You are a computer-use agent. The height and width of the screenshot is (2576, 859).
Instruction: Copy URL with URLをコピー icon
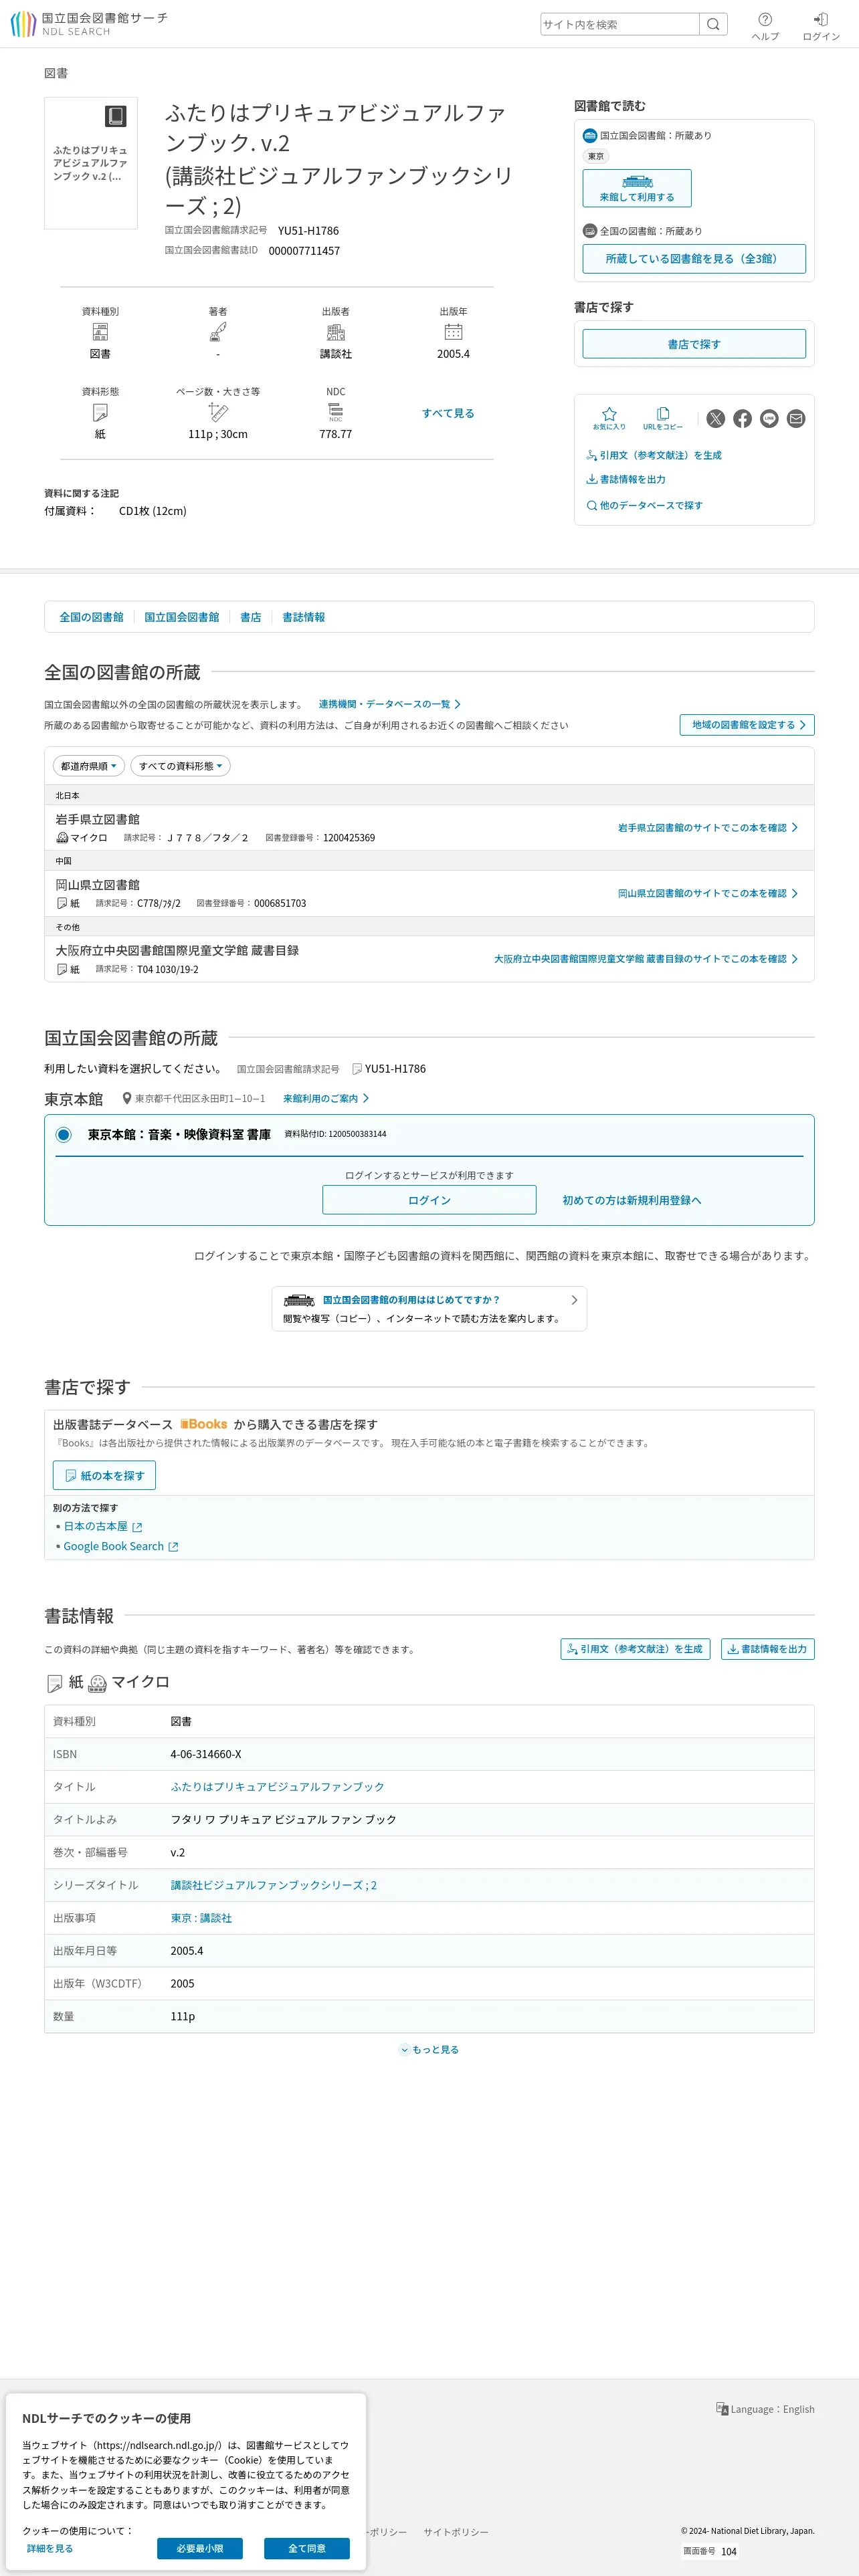[x=663, y=418]
